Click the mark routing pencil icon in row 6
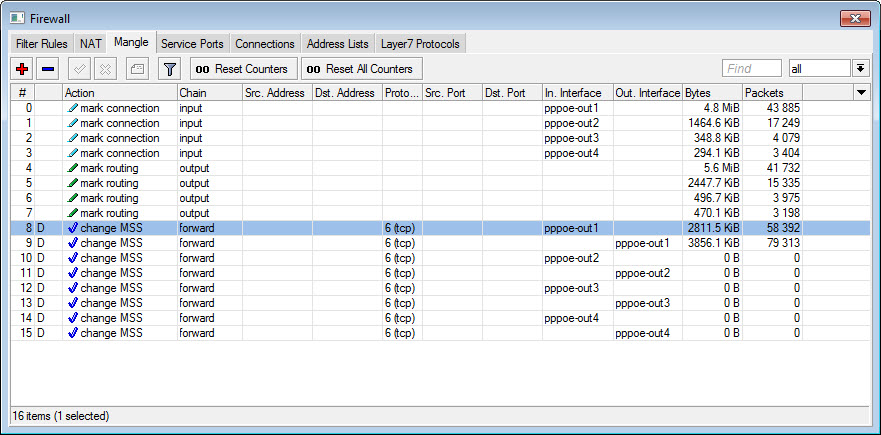 pos(72,198)
